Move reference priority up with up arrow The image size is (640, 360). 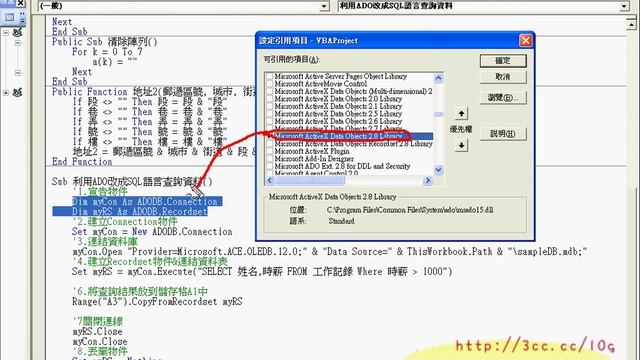tap(461, 113)
